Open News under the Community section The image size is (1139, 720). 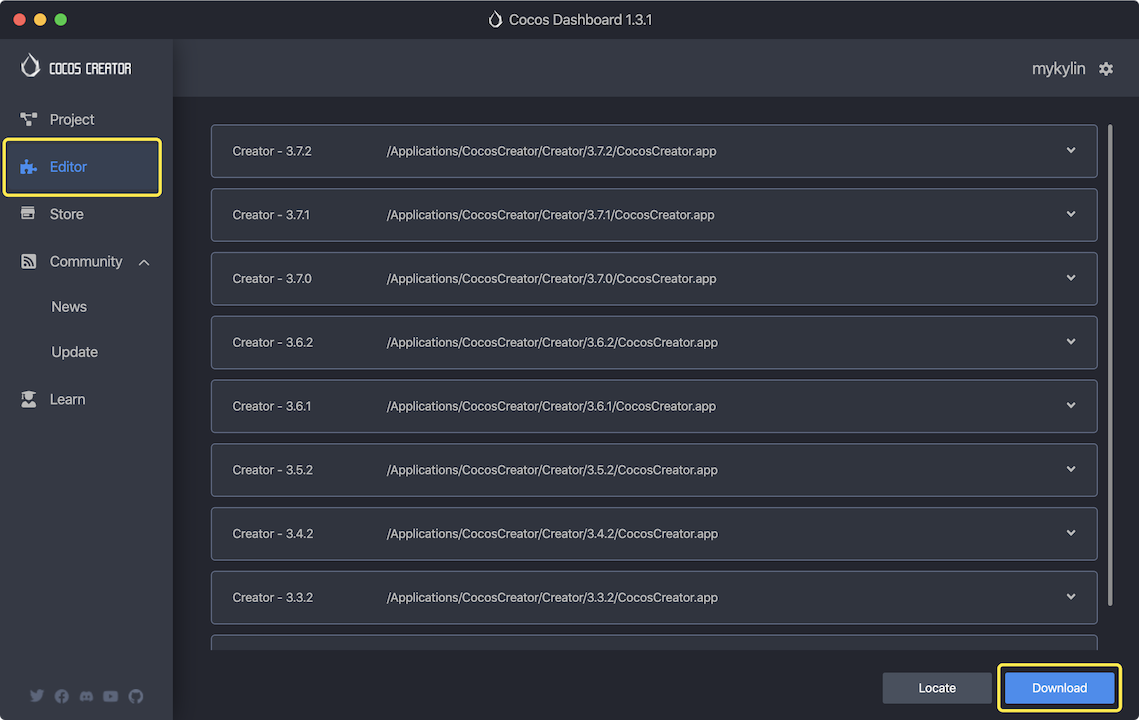[69, 306]
